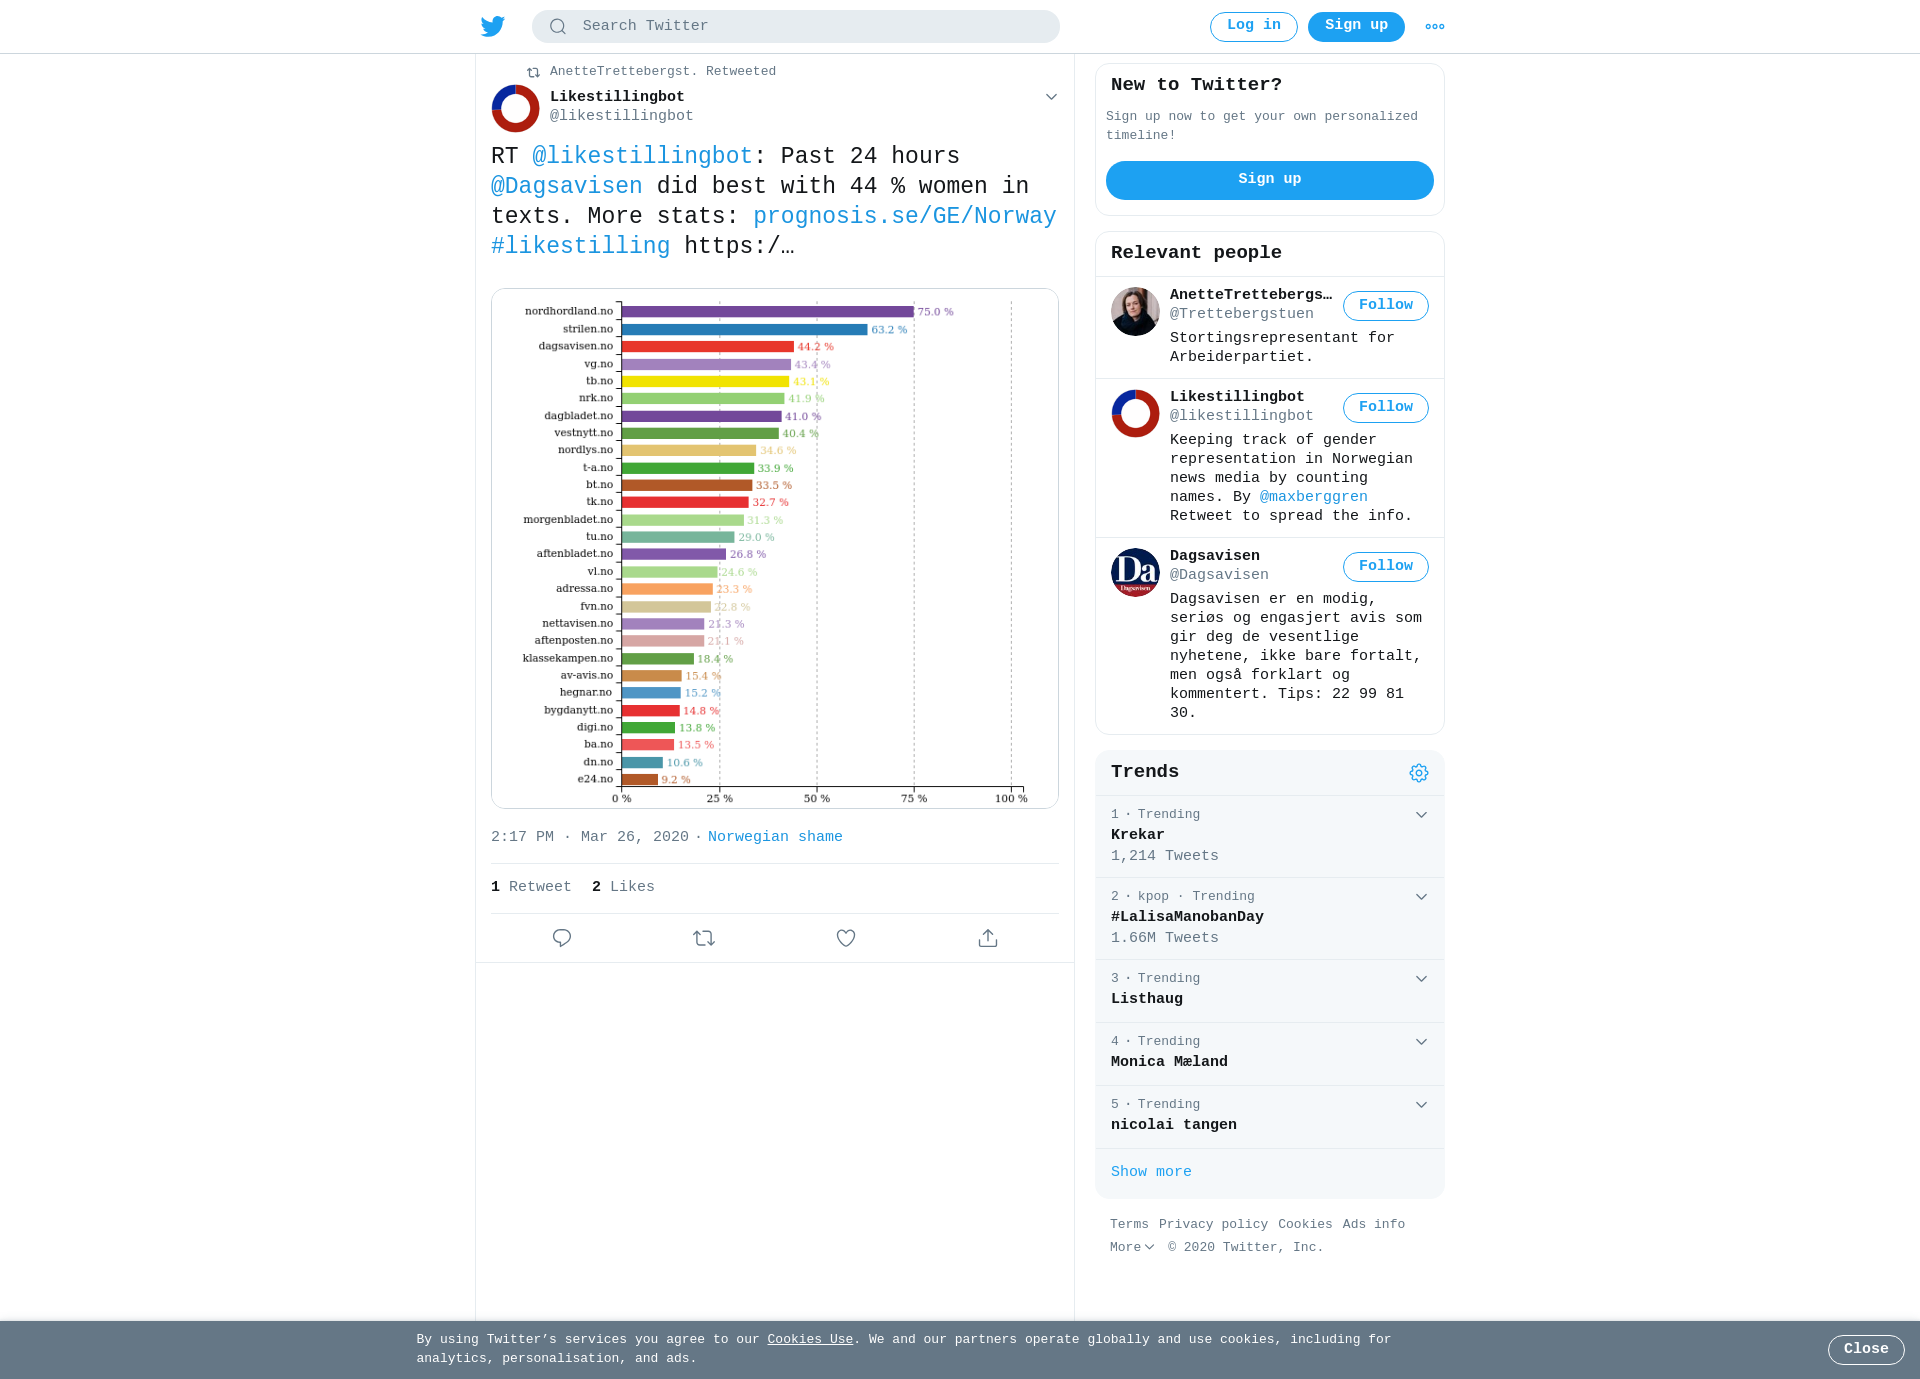Open the Trends settings gear
1920x1379 pixels.
click(x=1419, y=773)
